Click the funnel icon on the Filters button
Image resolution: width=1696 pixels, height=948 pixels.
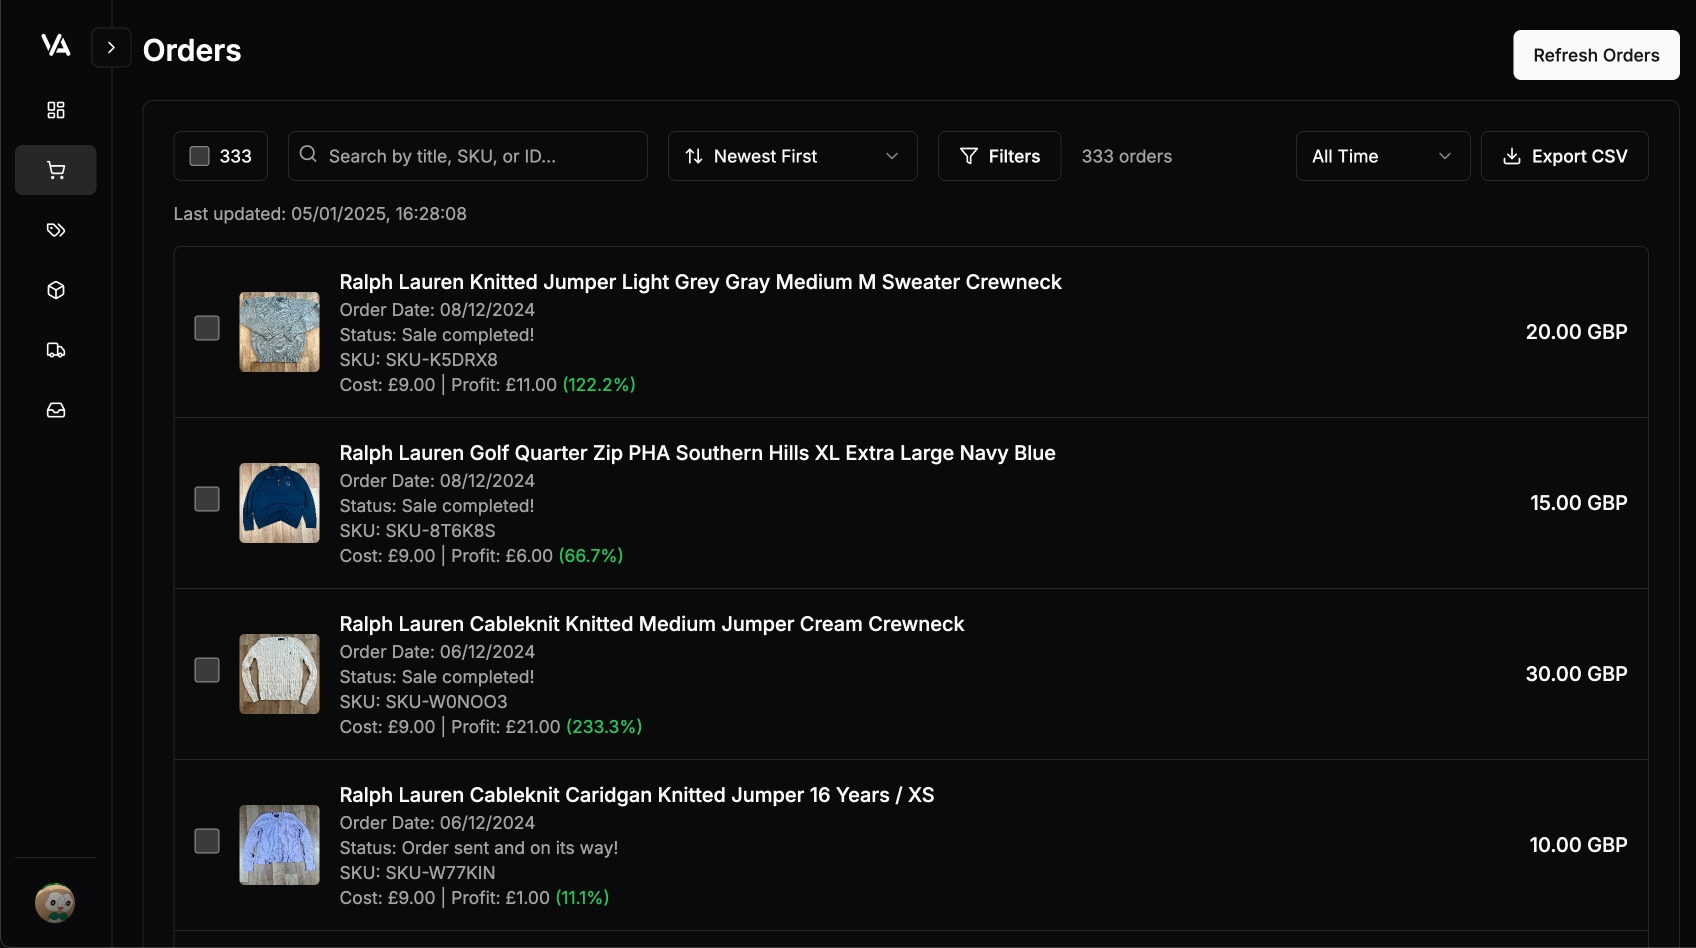[x=968, y=156]
